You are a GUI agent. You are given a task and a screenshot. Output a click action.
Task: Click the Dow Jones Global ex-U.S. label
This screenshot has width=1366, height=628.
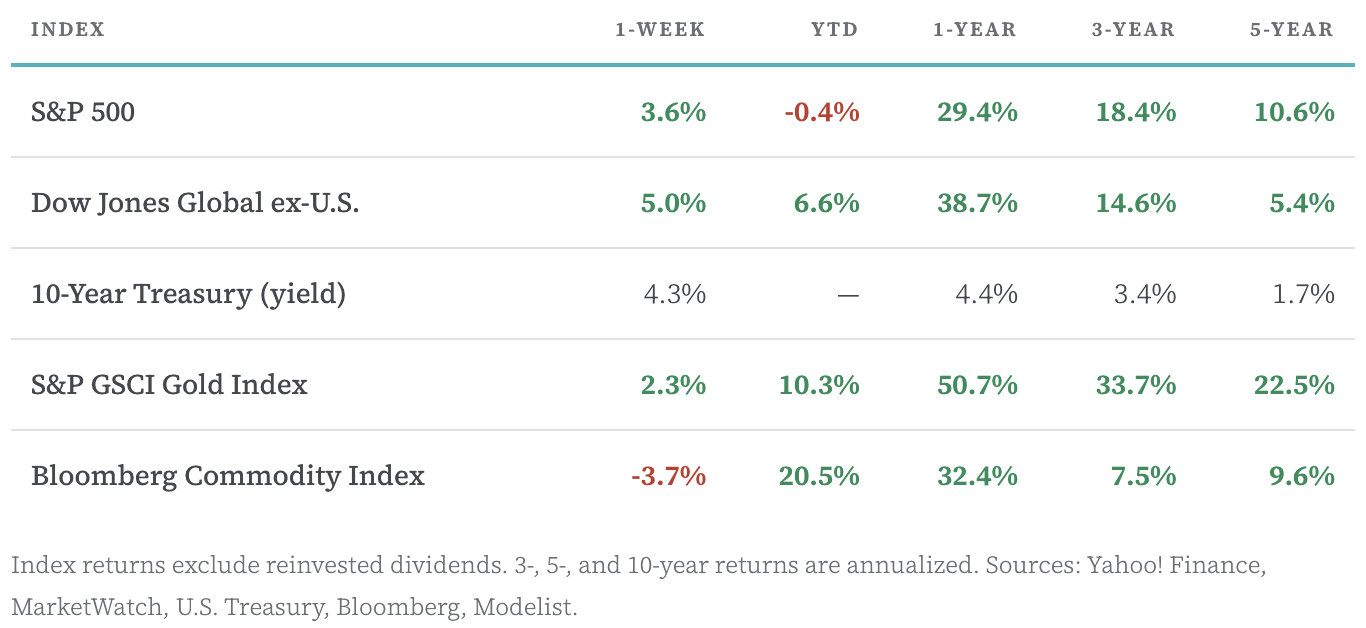coord(195,203)
